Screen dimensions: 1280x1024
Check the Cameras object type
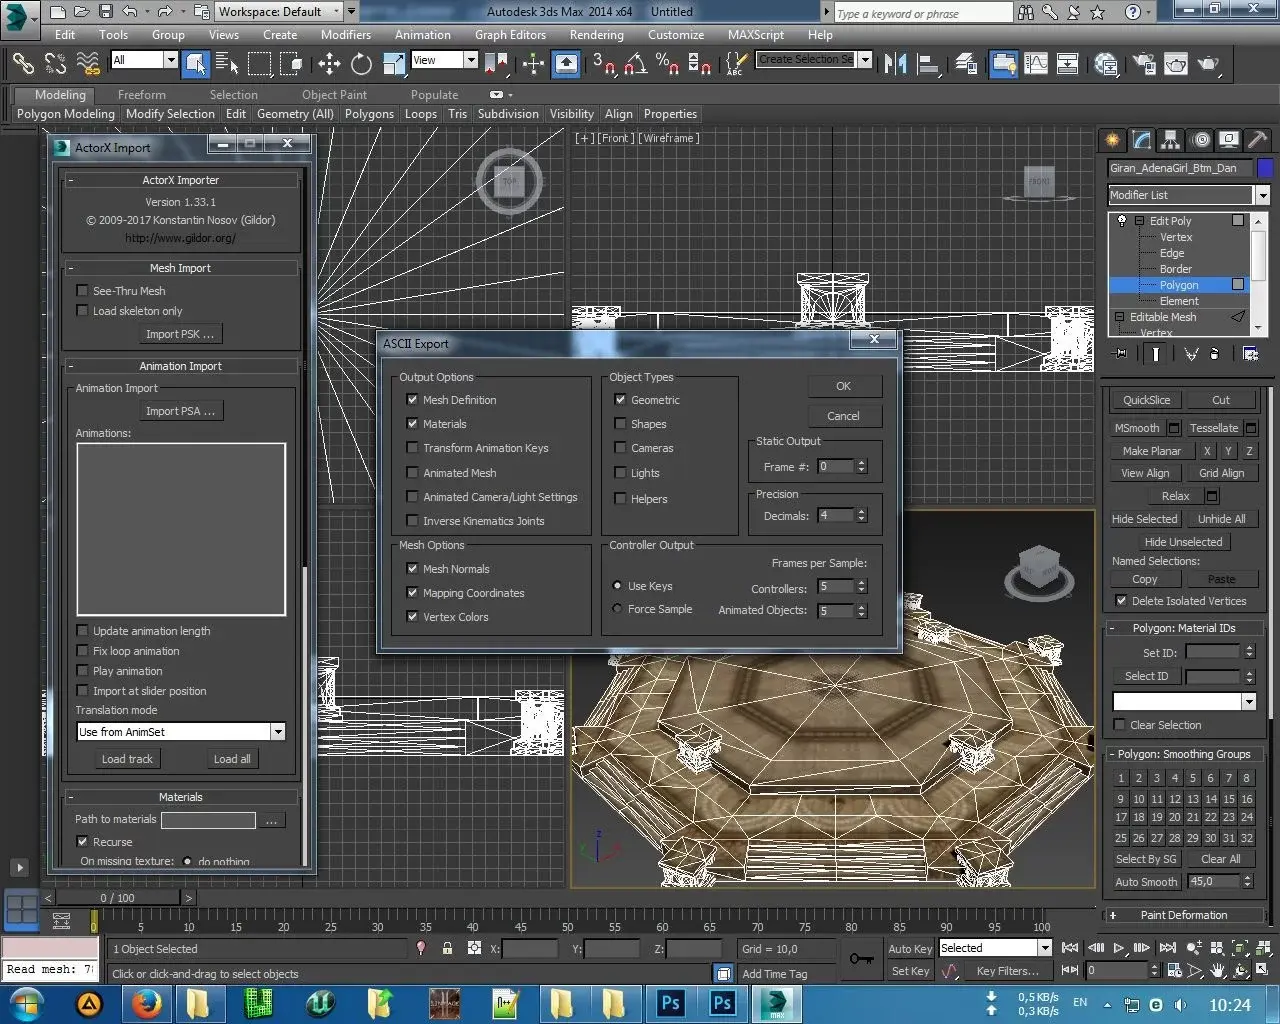coord(620,448)
